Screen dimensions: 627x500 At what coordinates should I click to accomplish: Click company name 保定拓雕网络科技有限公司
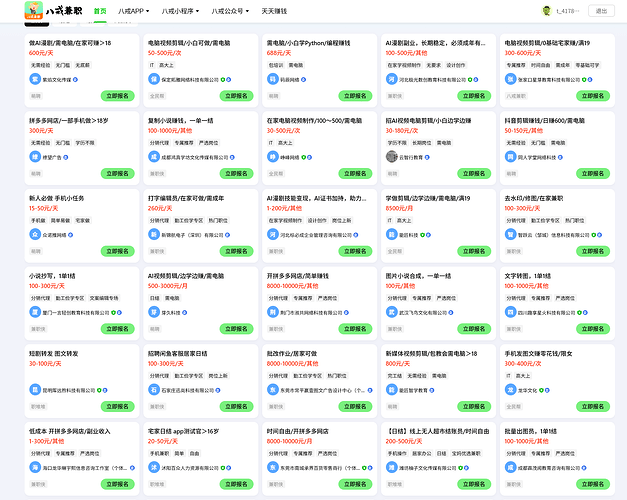point(190,80)
